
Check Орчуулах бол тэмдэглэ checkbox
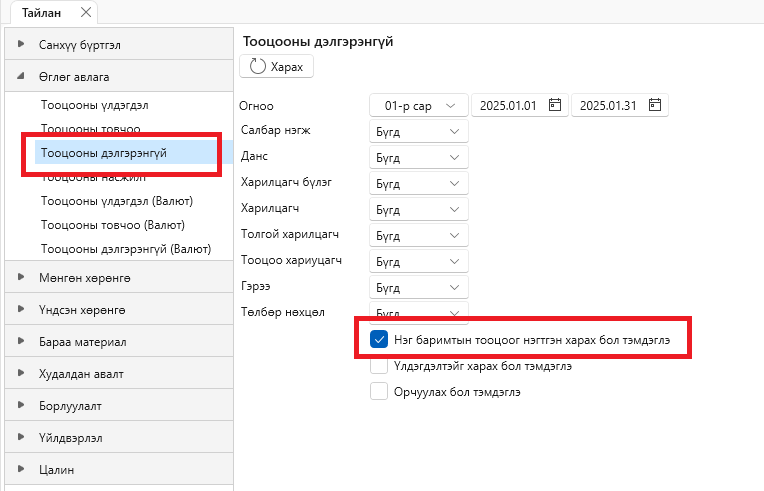pos(379,391)
